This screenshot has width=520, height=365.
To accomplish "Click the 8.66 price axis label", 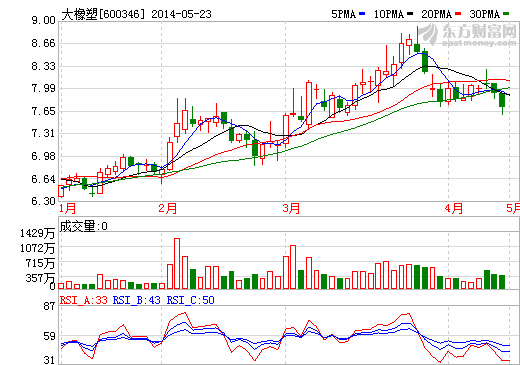I will [x=43, y=43].
